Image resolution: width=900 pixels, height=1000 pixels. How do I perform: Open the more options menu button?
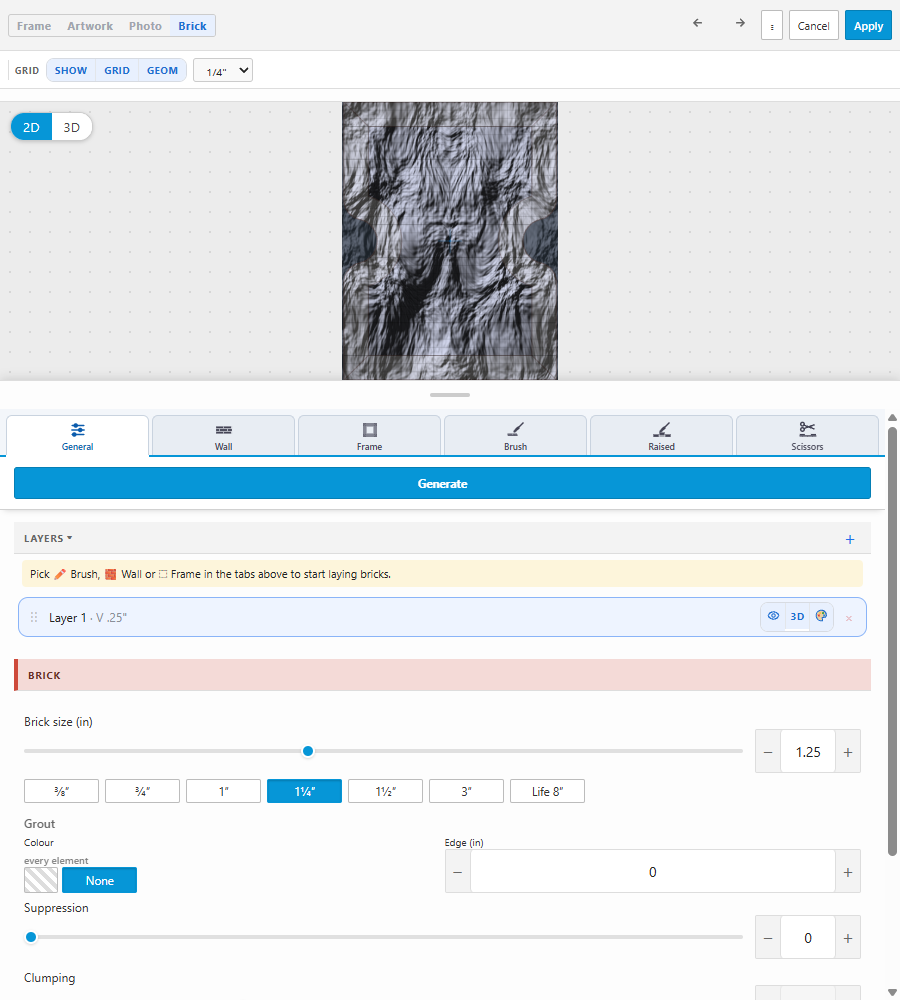[x=772, y=26]
